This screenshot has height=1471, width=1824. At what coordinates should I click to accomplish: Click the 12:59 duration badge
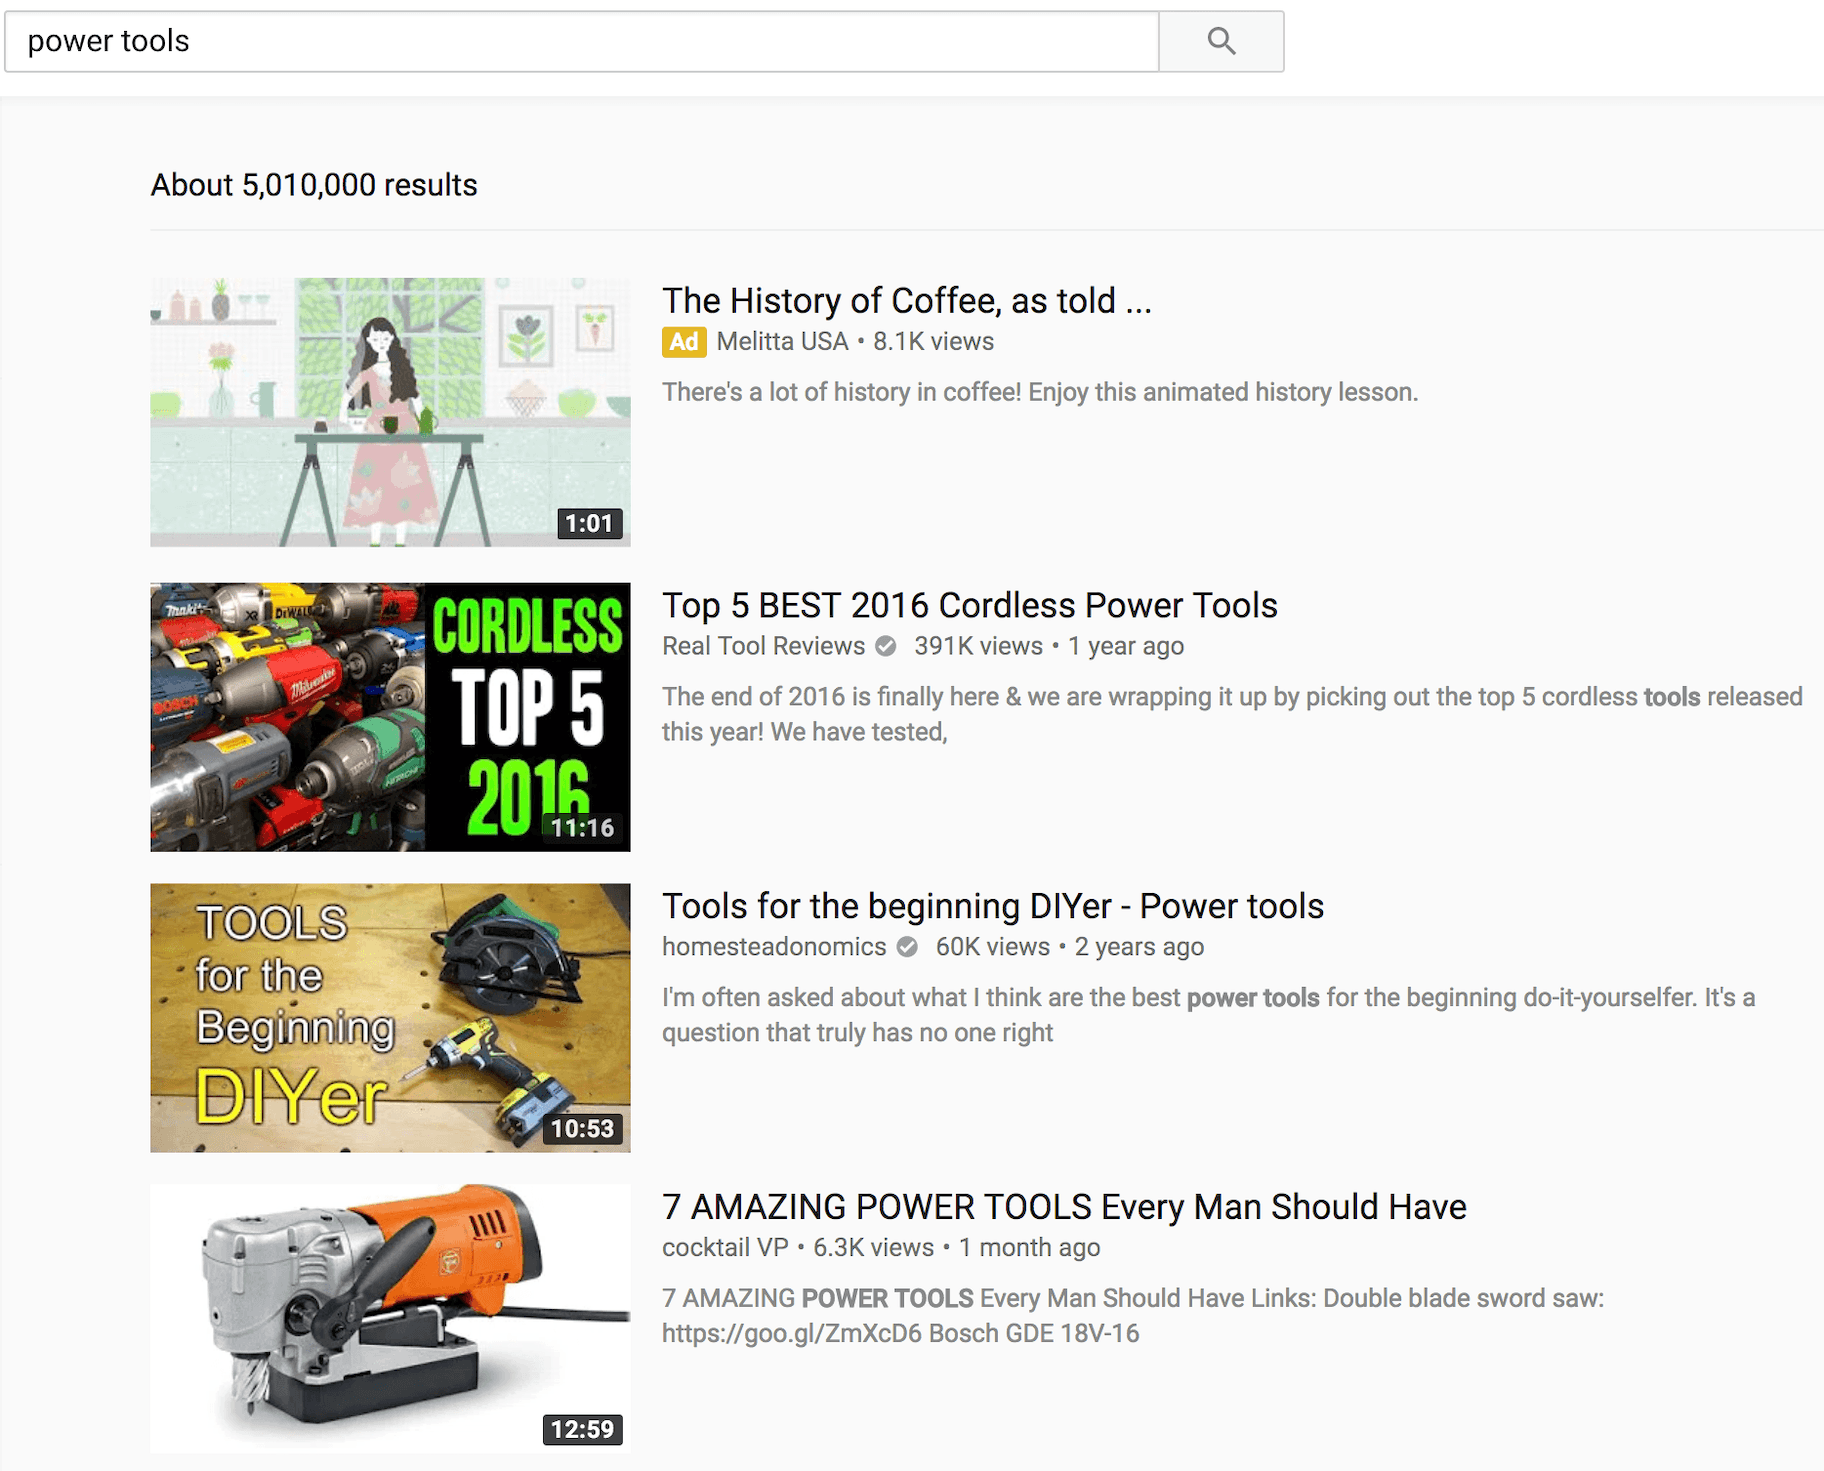(x=582, y=1430)
